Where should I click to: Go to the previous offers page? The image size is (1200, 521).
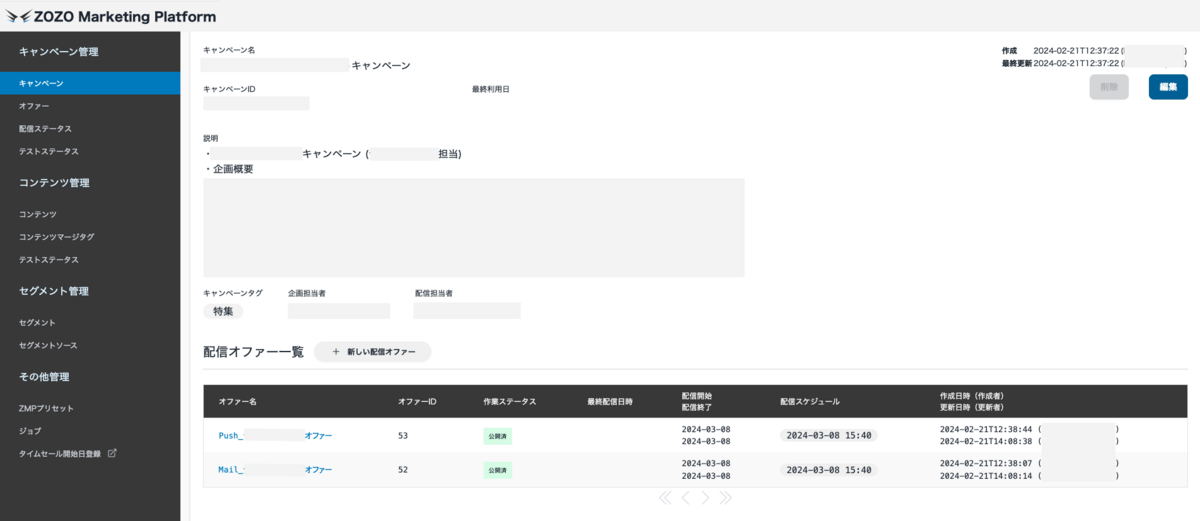pos(686,497)
